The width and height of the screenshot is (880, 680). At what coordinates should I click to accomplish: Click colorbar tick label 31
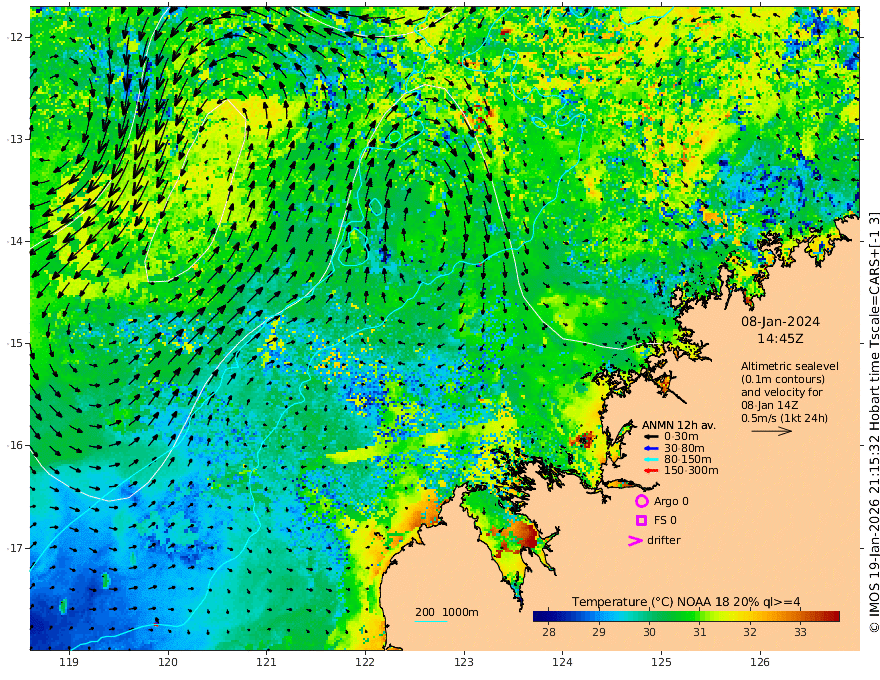(699, 632)
